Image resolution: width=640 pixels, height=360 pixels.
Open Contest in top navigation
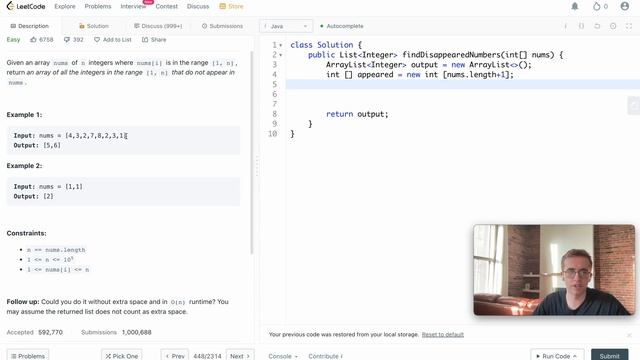tap(167, 6)
